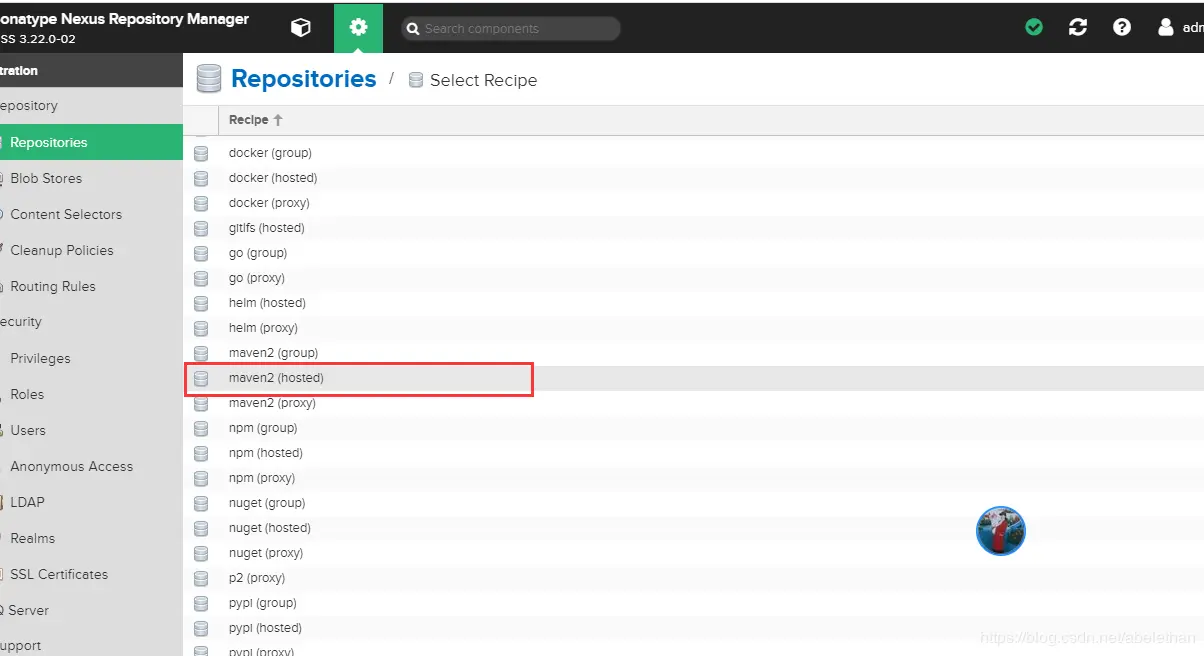This screenshot has width=1204, height=656.
Task: Select the Administration gear icon
Action: (358, 28)
